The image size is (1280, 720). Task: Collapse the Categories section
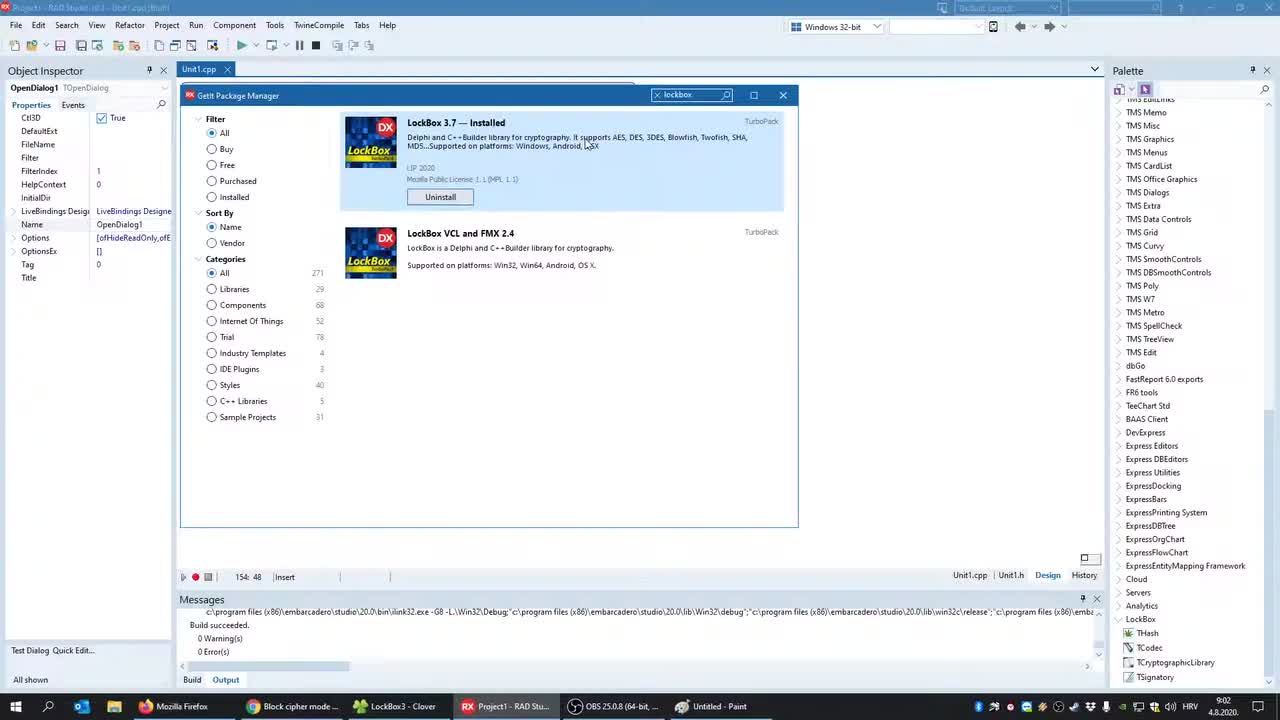click(x=198, y=259)
